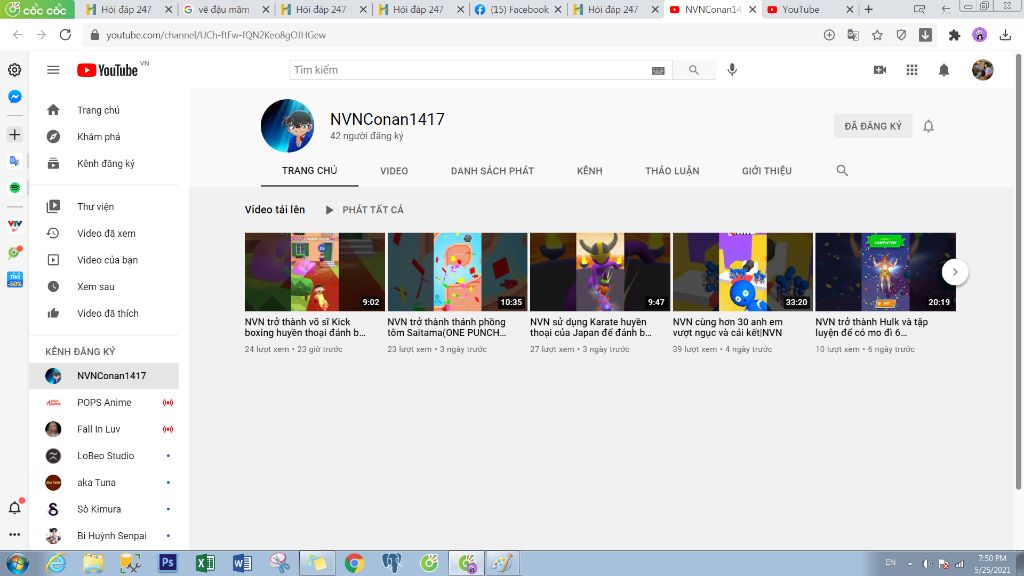Click the Windows Start button
Screen dimensions: 1024x576
[x=17, y=563]
